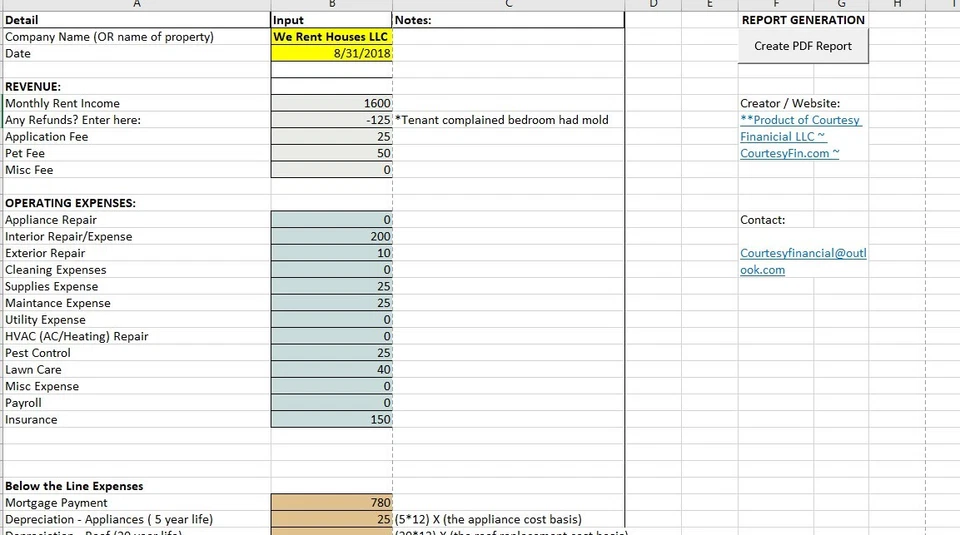Select the Application Fee input cell
The width and height of the screenshot is (960, 535).
[331, 137]
